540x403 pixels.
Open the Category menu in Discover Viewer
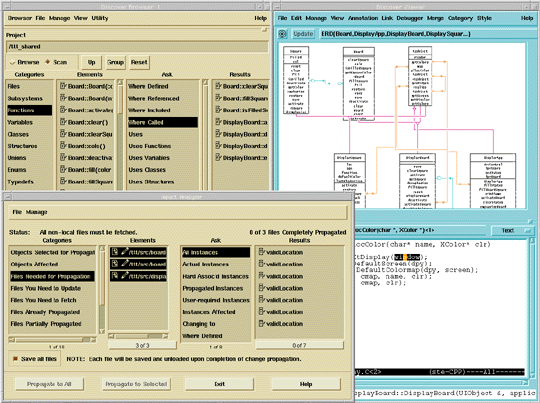pos(460,18)
